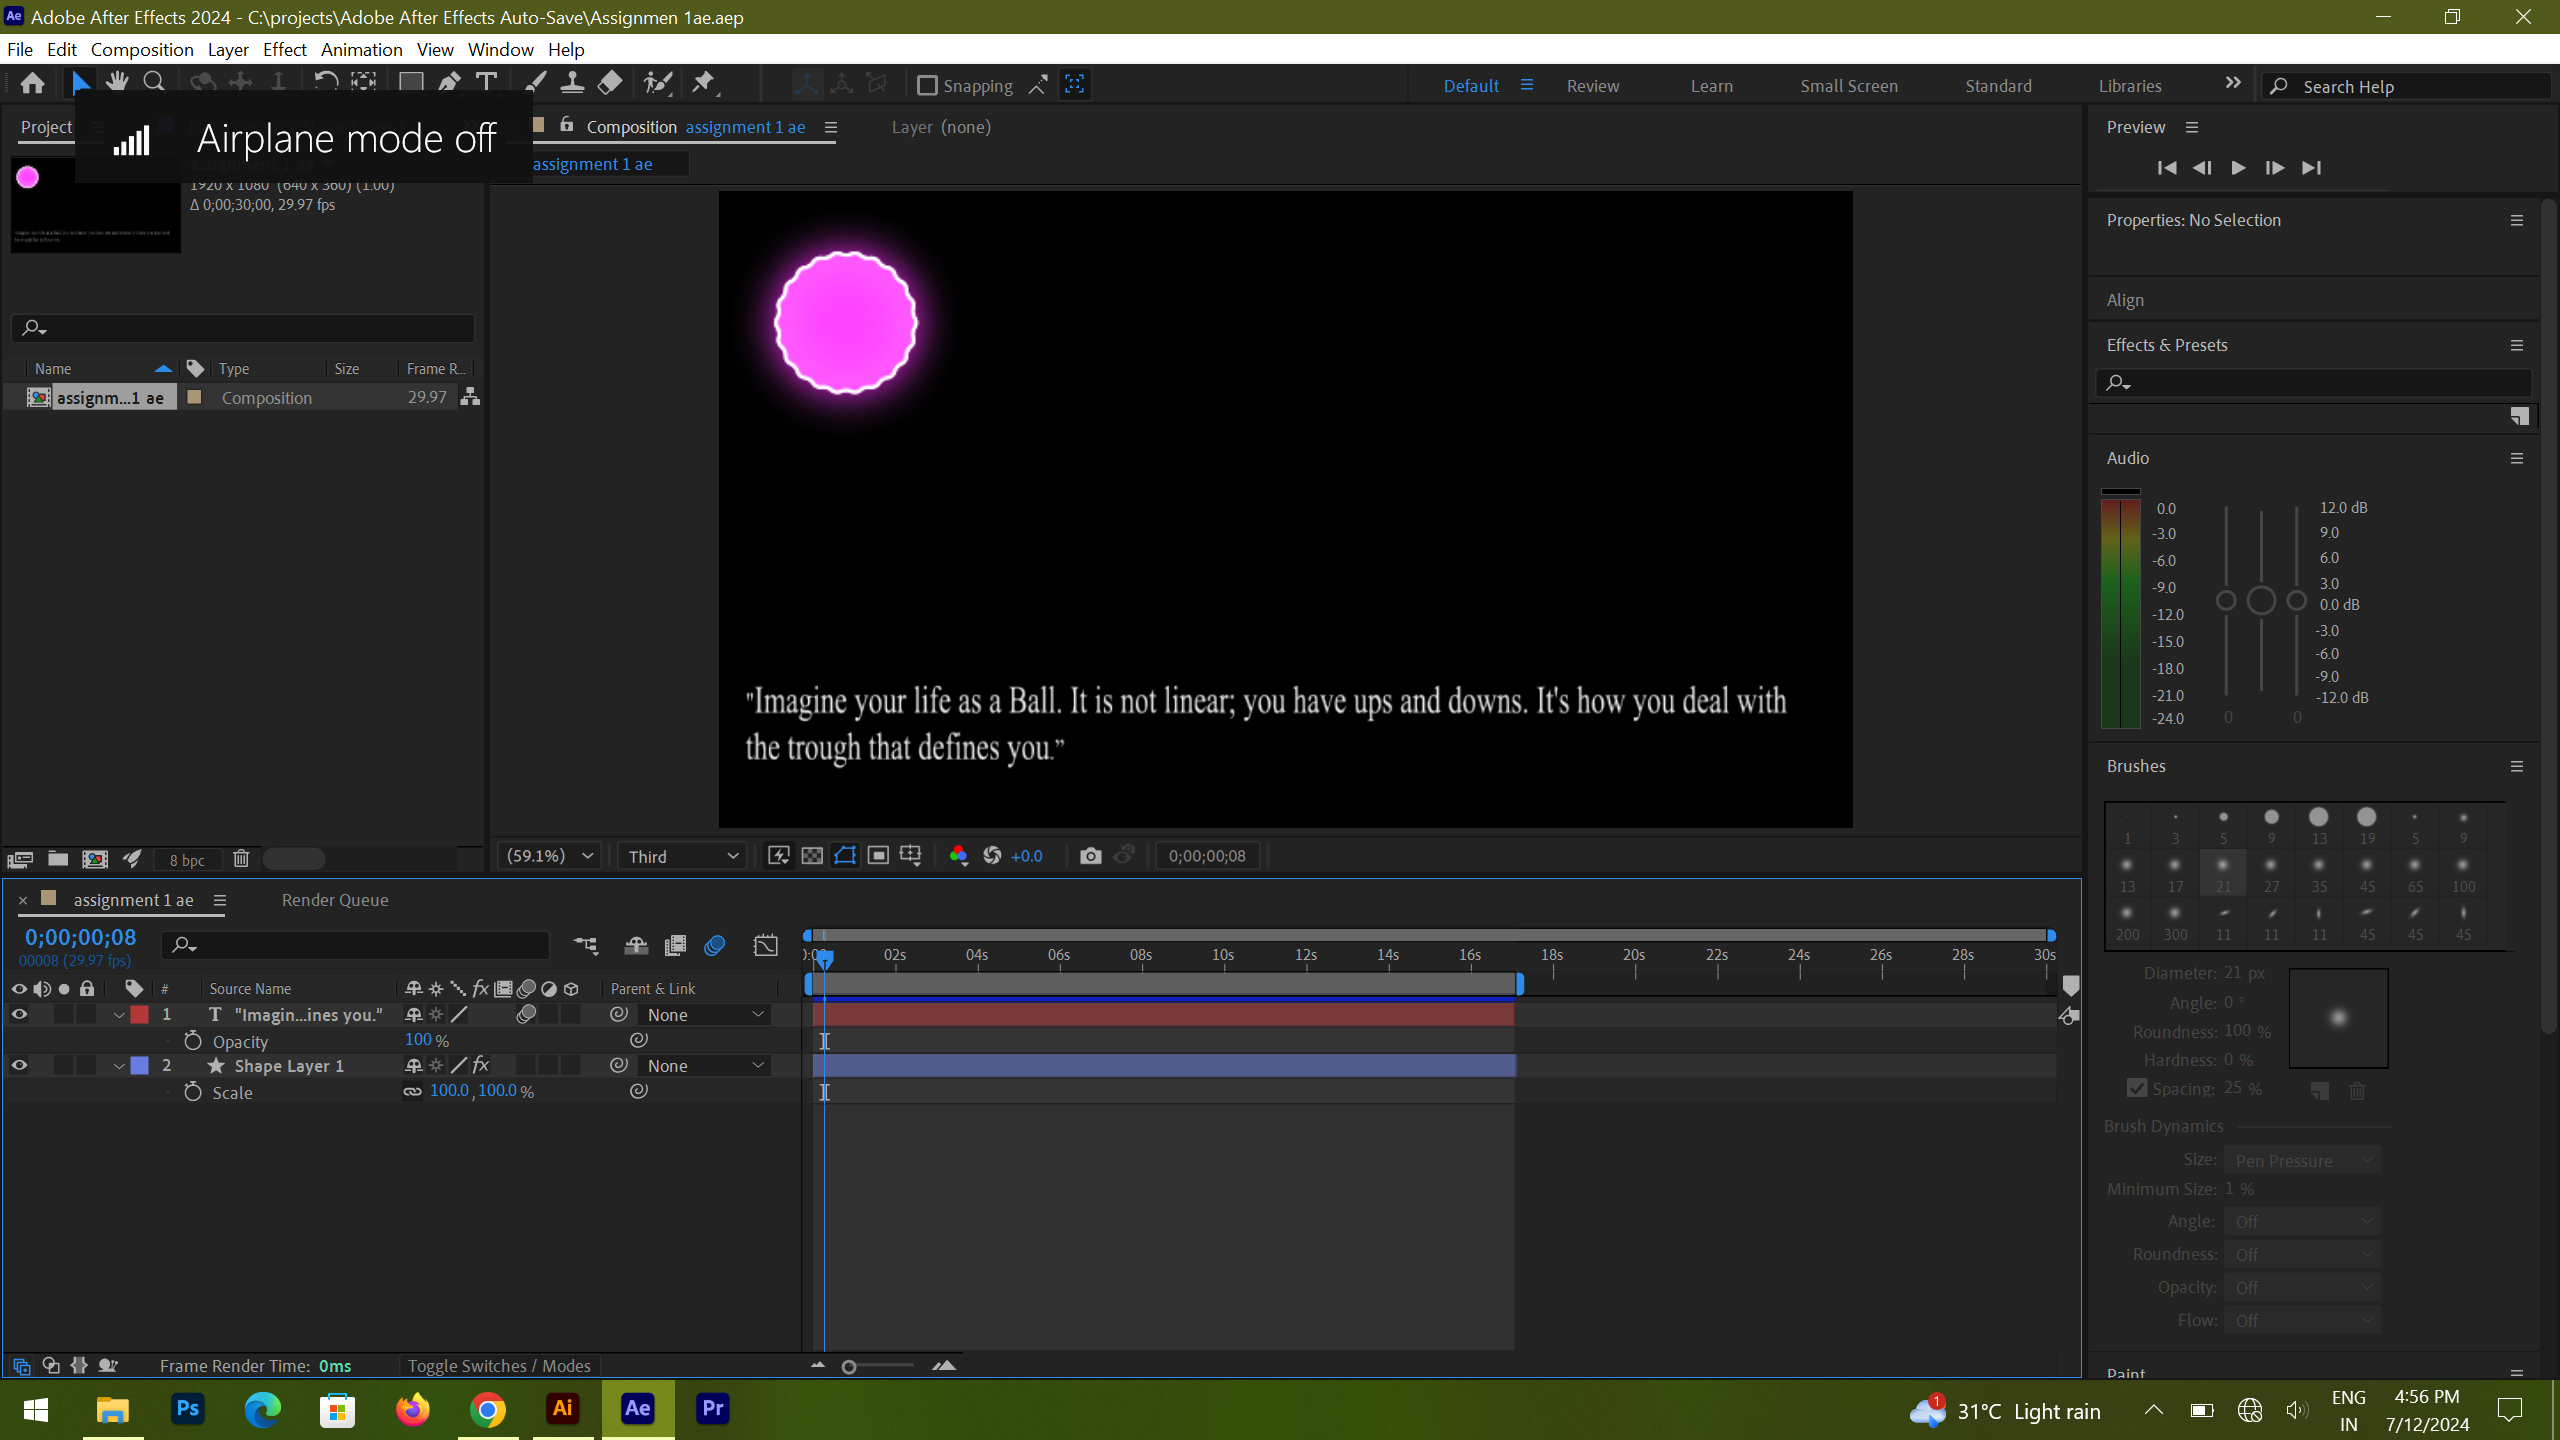Open the Third resolution dropdown
This screenshot has height=1440, width=2560.
[683, 856]
